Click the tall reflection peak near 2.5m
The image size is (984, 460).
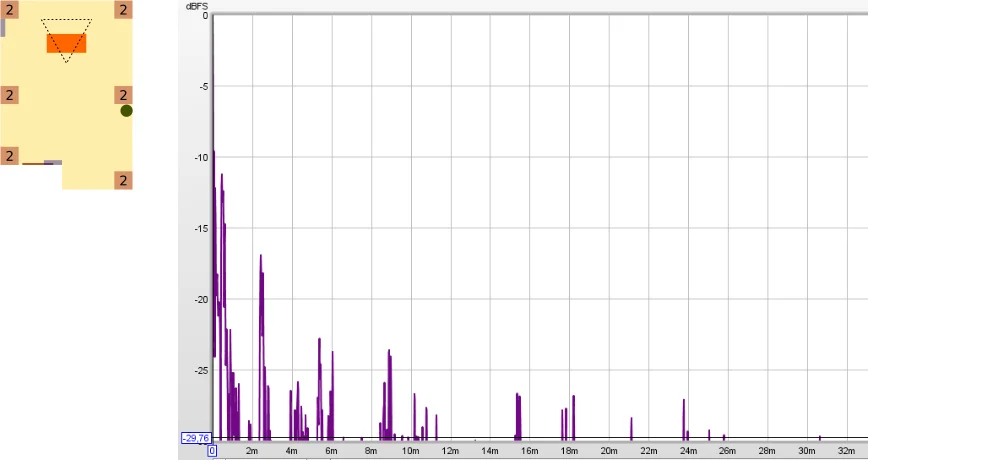(x=261, y=346)
